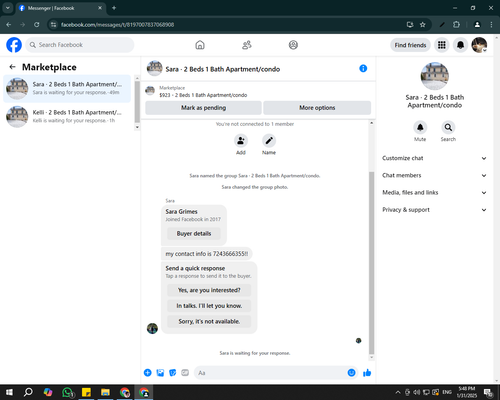The width and height of the screenshot is (500, 400).
Task: Open a new browser tab
Action: (114, 8)
